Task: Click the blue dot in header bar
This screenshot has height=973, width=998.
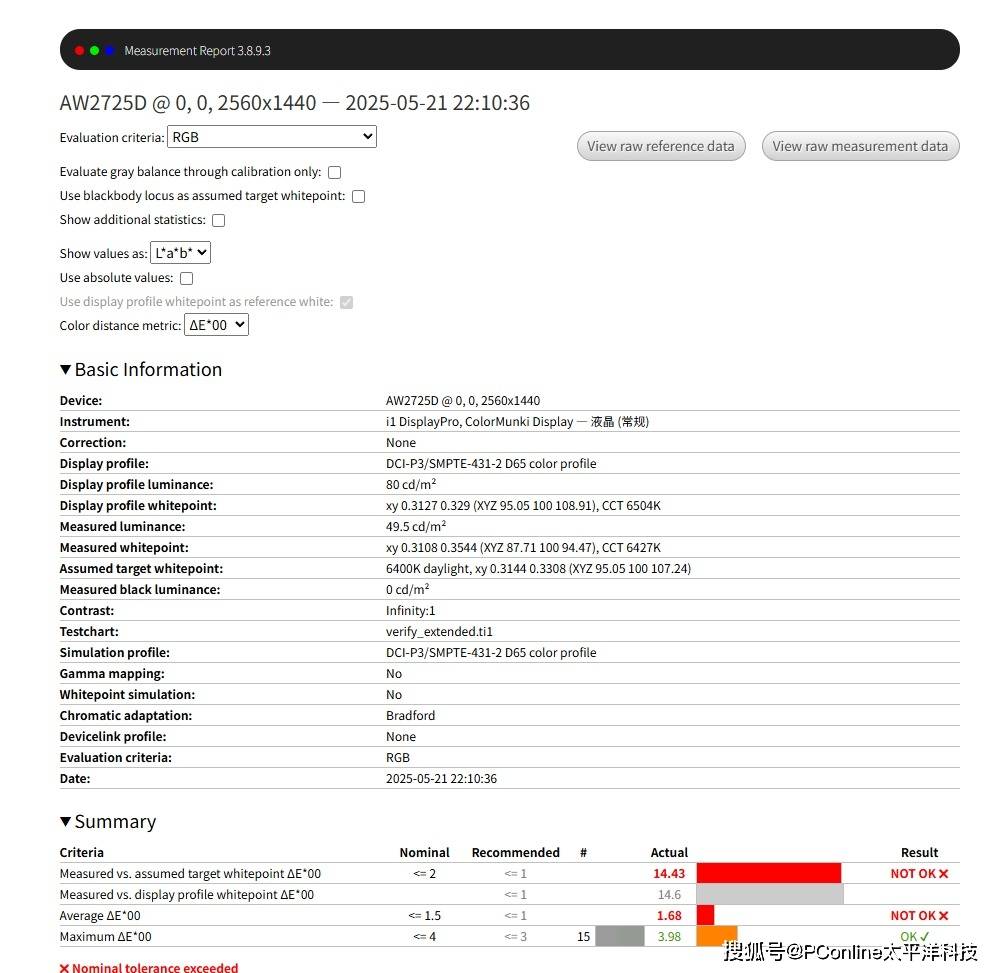Action: click(x=109, y=50)
